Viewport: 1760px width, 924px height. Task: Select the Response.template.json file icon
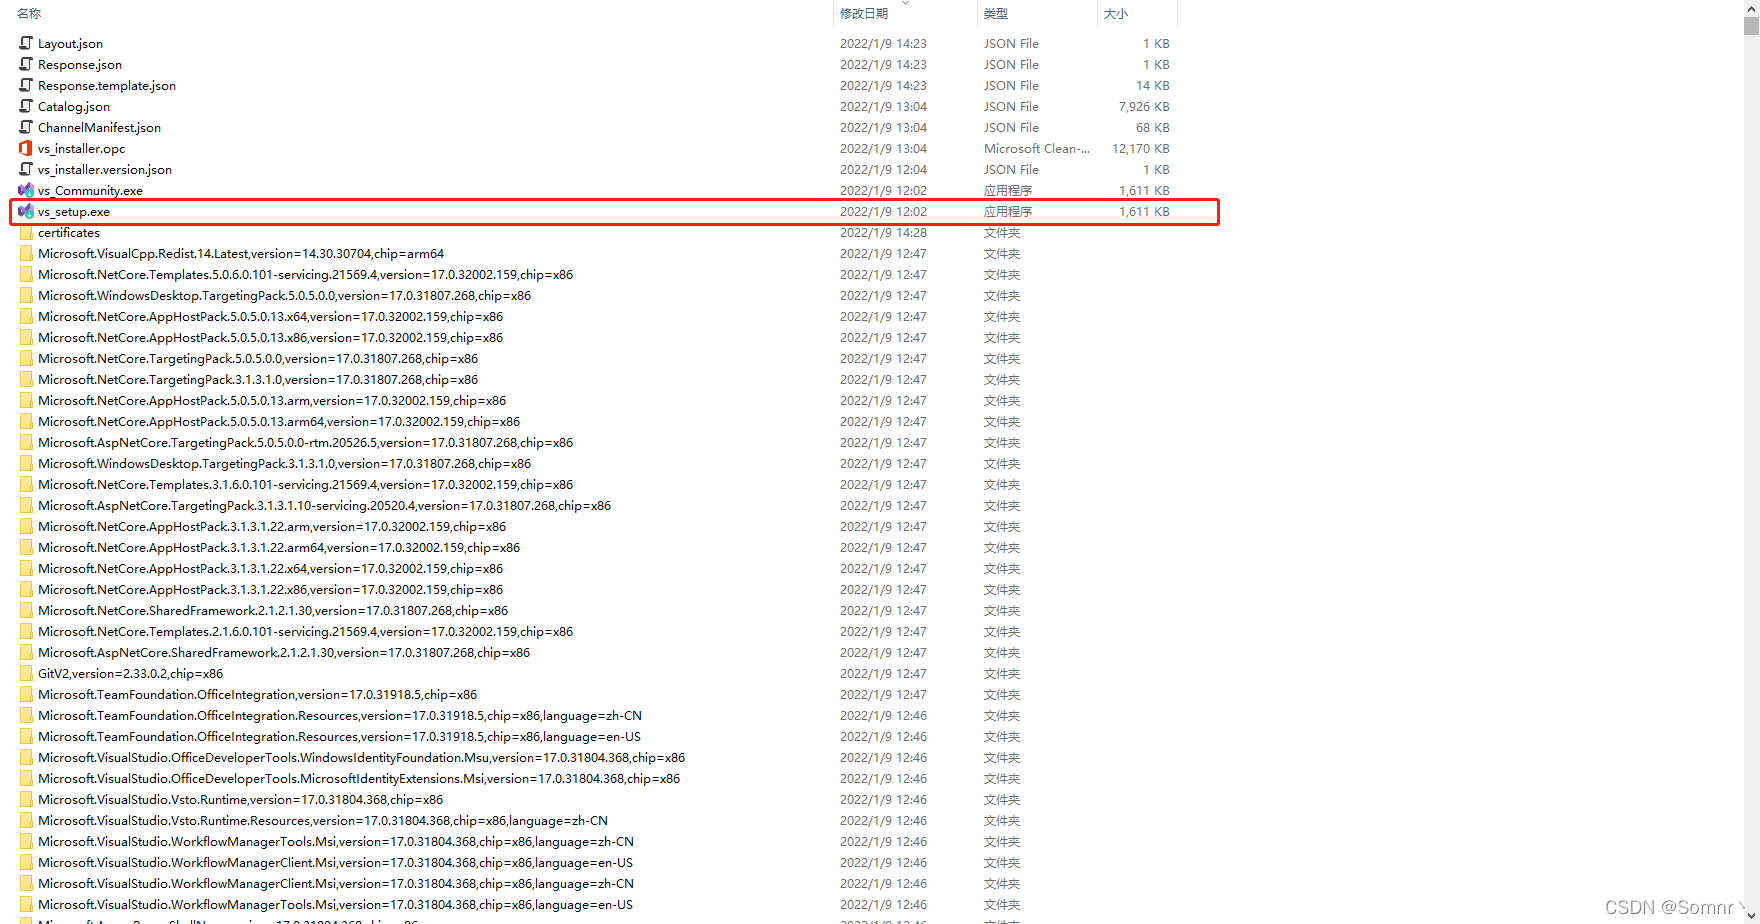pyautogui.click(x=26, y=85)
